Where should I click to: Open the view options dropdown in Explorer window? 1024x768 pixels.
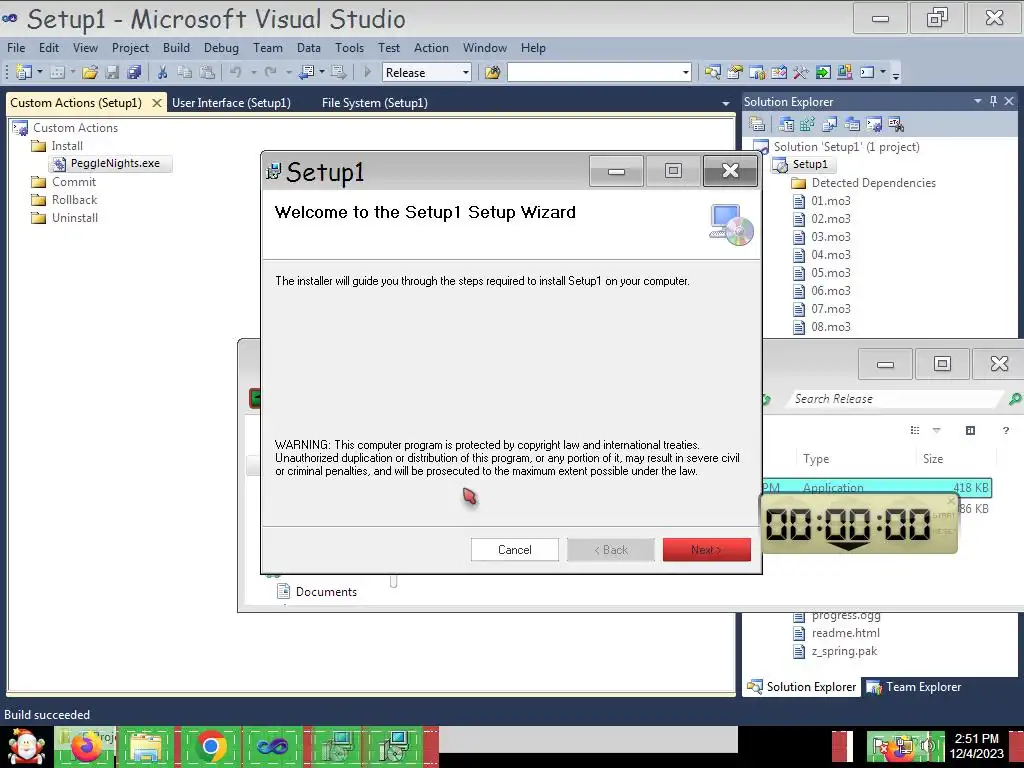tap(936, 430)
